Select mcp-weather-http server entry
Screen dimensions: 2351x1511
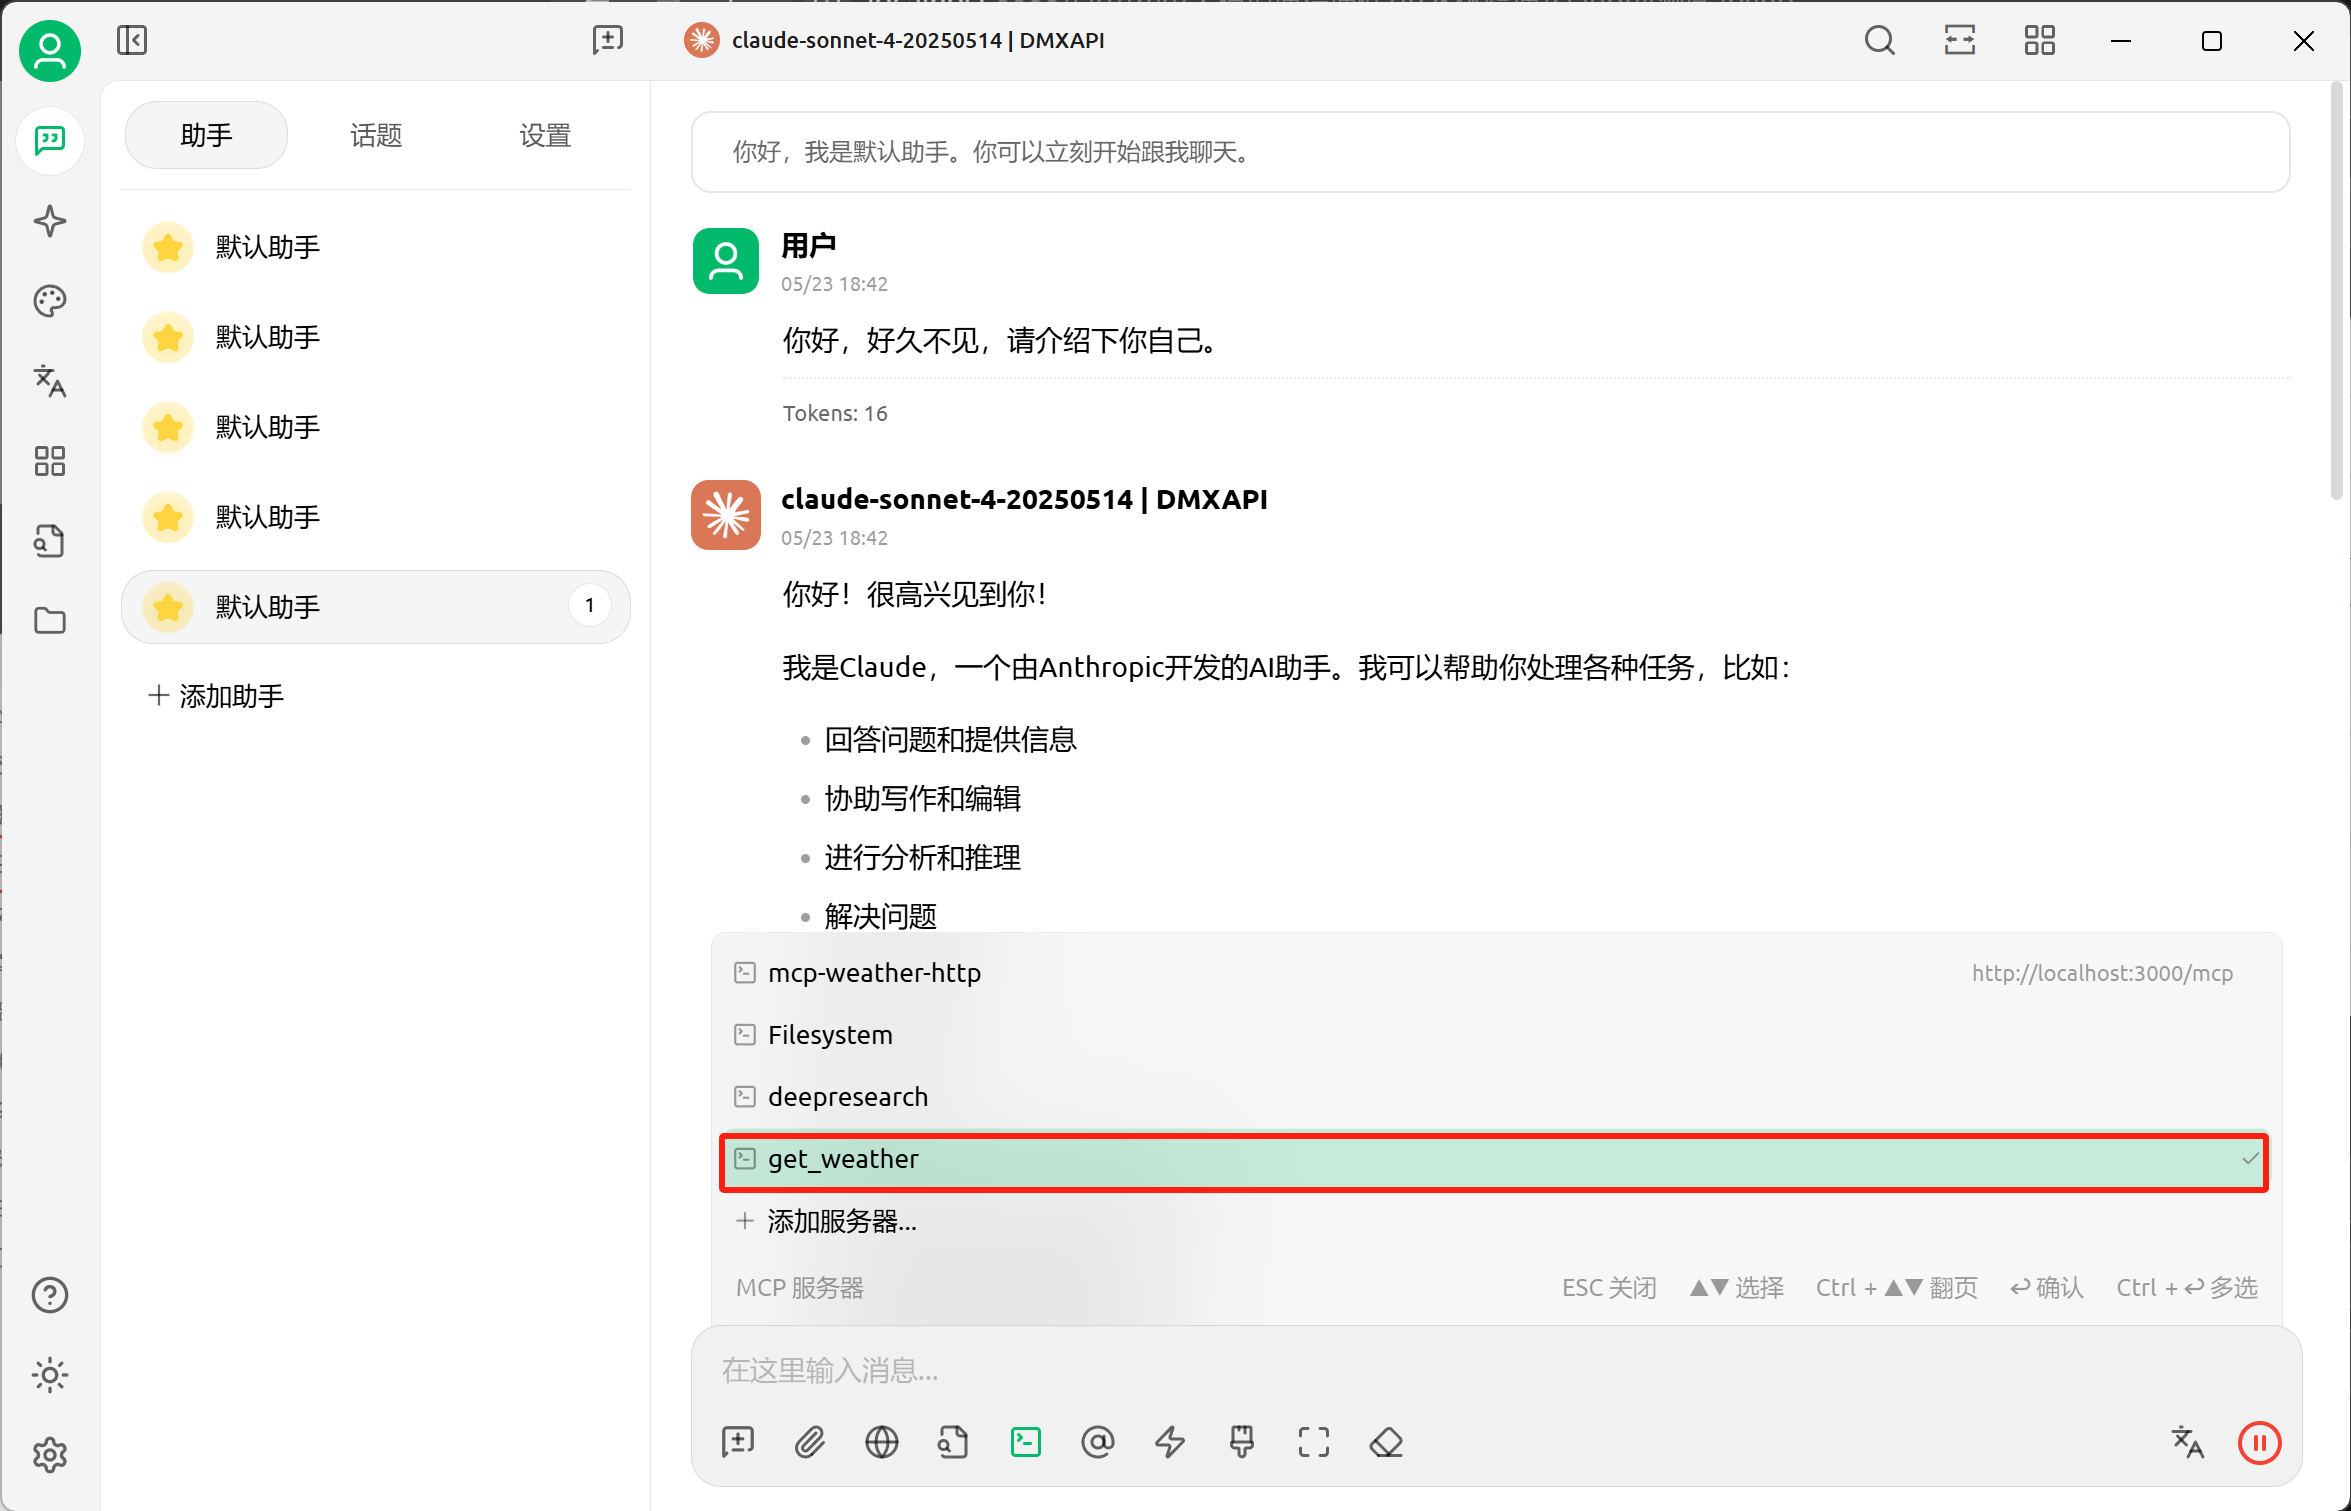click(1494, 973)
